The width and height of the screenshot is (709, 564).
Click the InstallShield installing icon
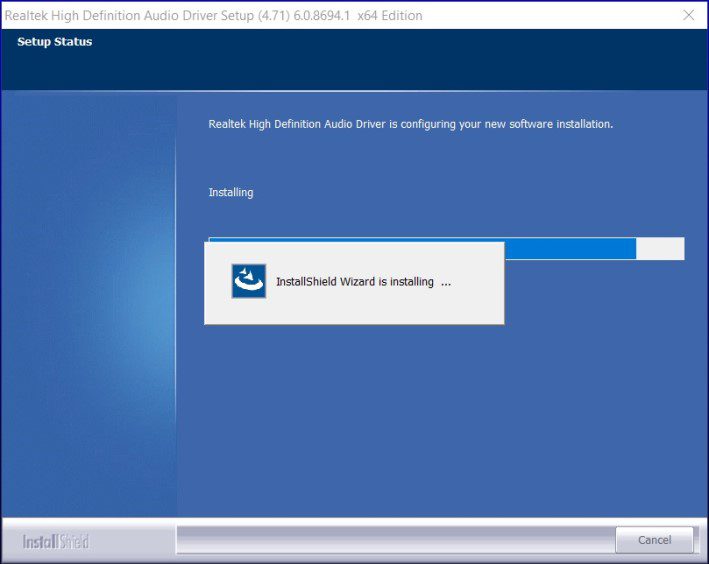[x=249, y=281]
